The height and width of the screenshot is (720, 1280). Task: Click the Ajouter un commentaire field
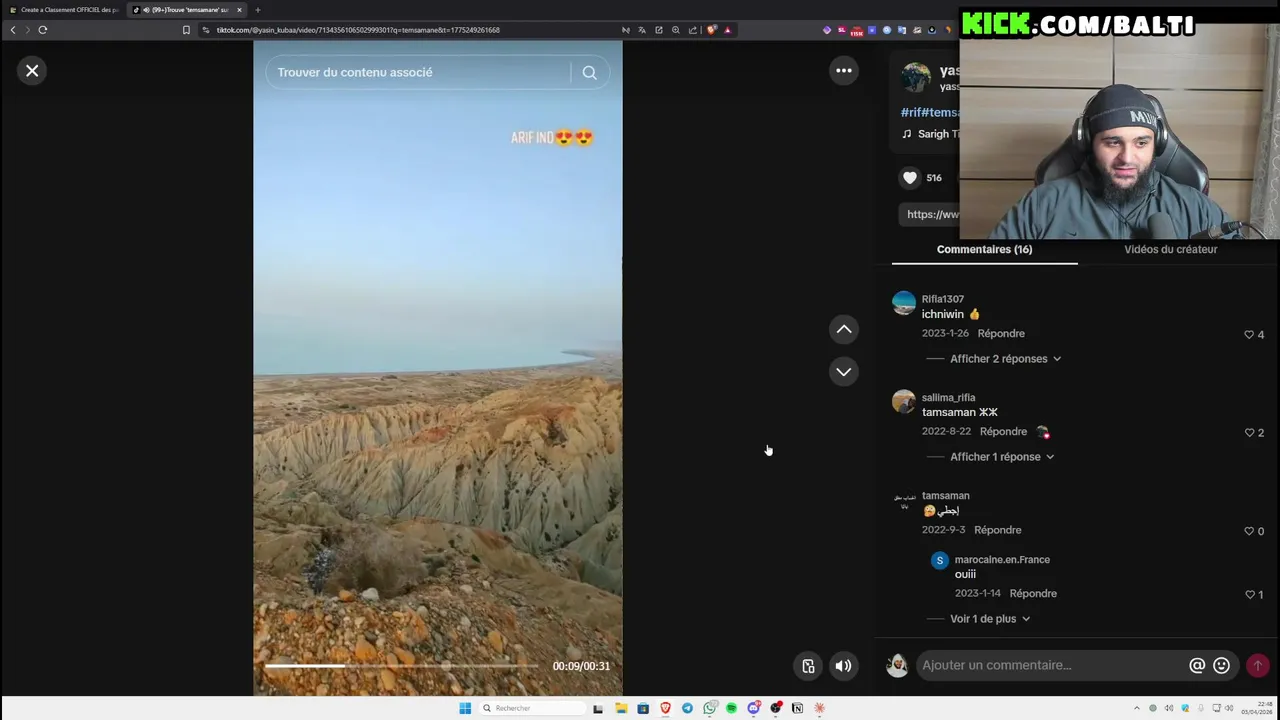click(x=1050, y=665)
